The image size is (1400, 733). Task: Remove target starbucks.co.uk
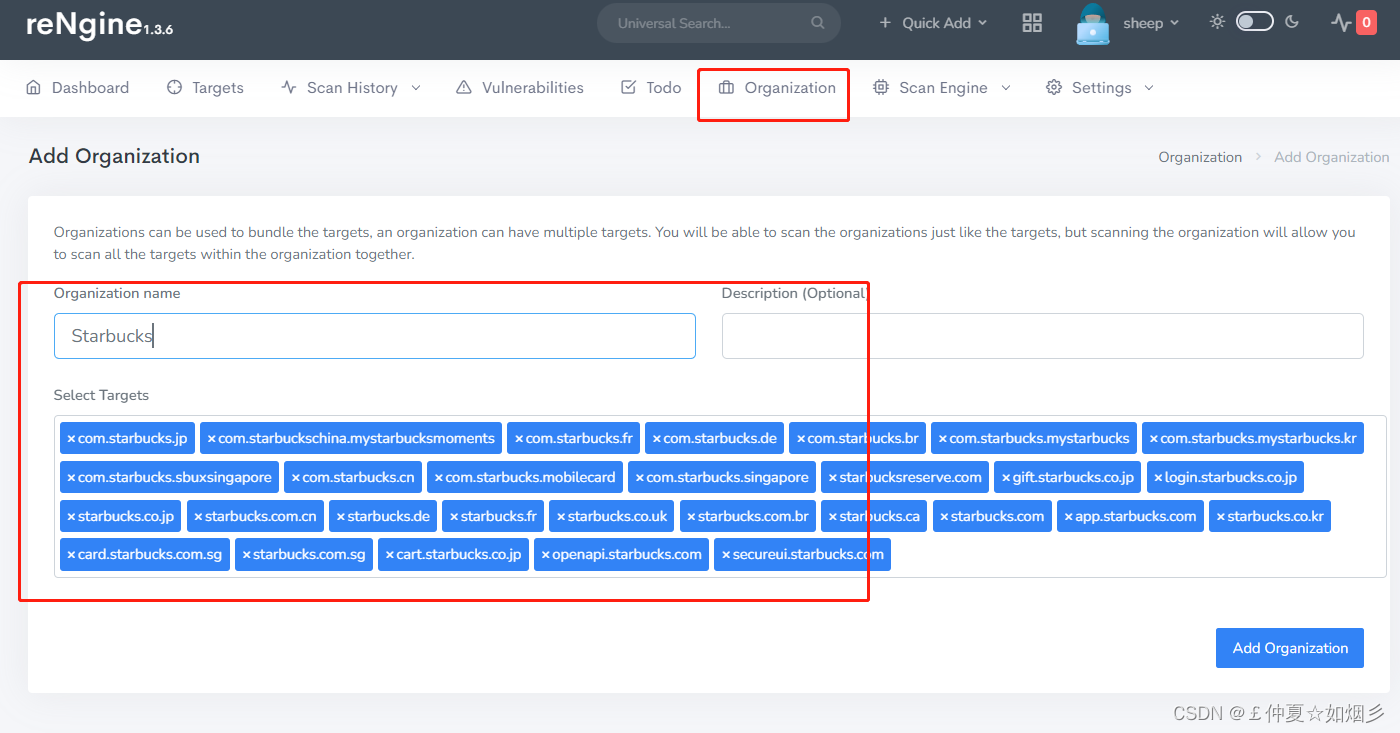561,516
